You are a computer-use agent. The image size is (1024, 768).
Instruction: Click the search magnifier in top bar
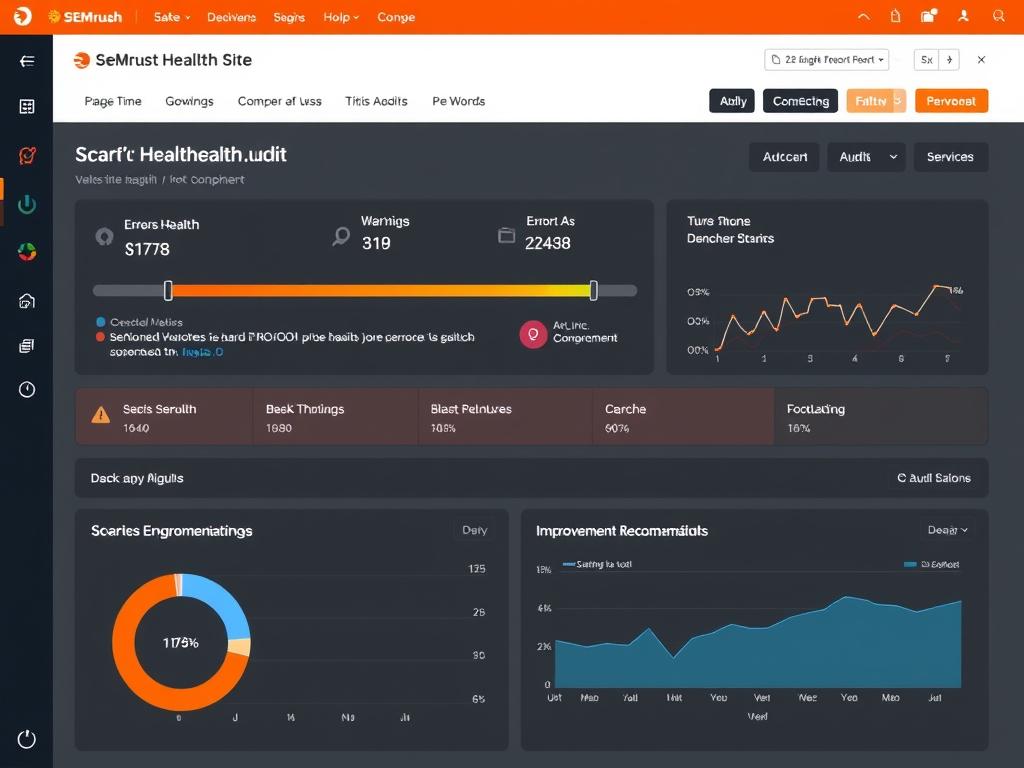[x=999, y=16]
